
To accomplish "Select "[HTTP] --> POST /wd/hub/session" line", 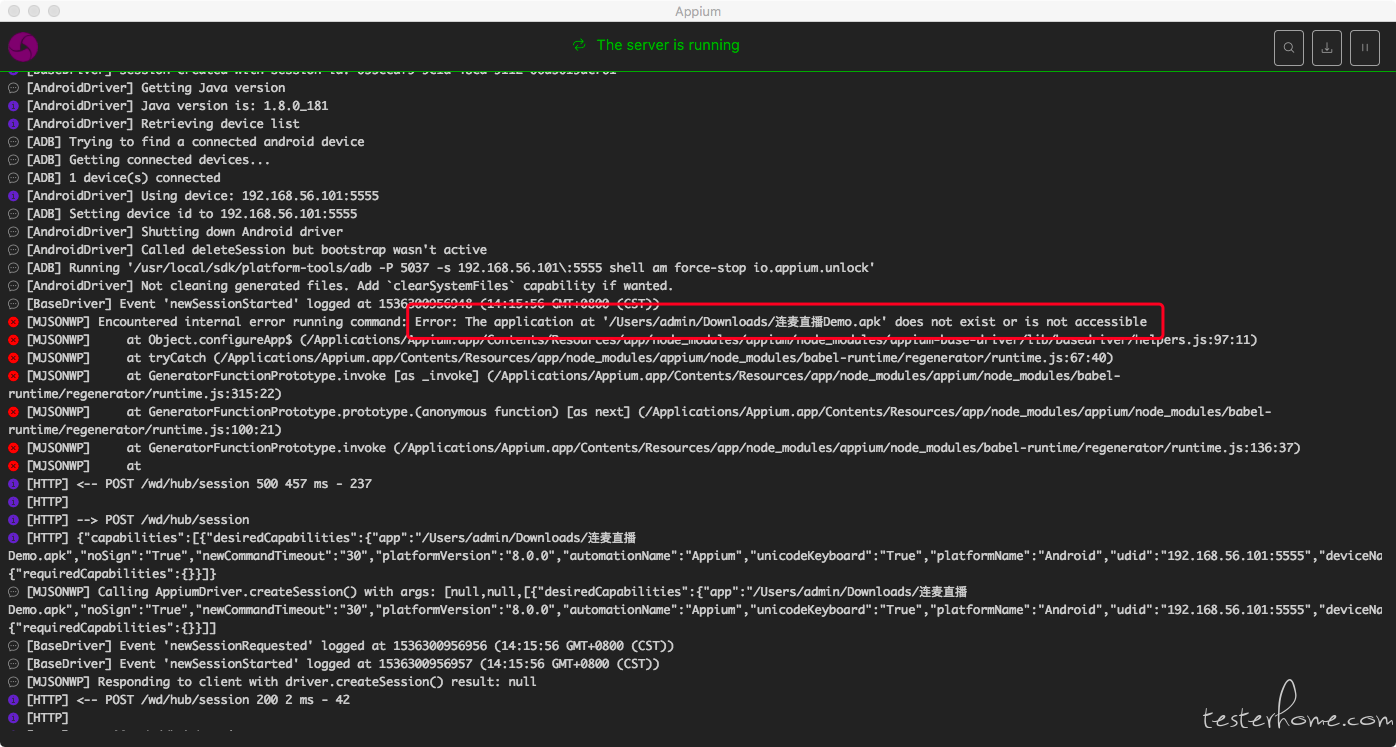I will (137, 519).
